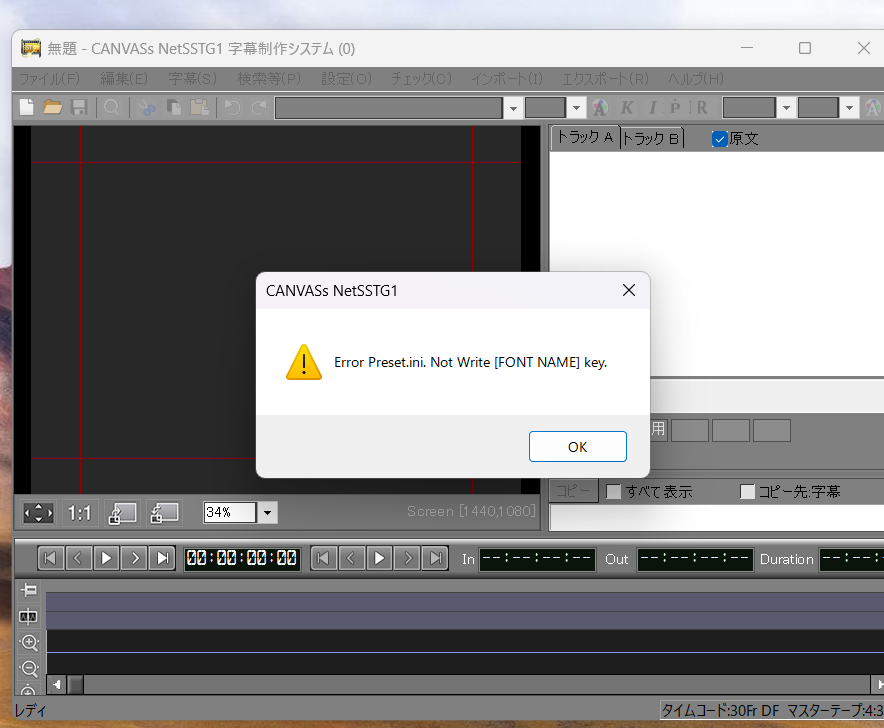
Task: Click the Paste clipboard icon
Action: 200,107
